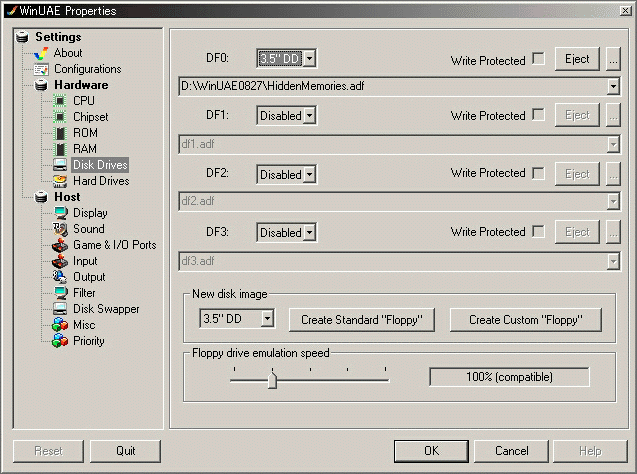Viewport: 637px width, 474px height.
Task: Click the CPU chip icon in Hardware tree
Action: (x=61, y=101)
